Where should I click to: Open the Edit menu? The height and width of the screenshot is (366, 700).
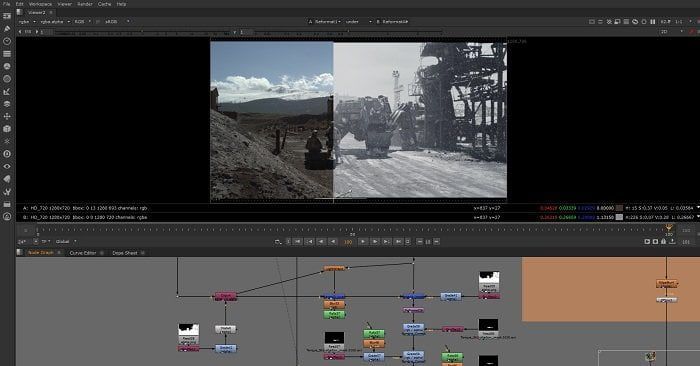(20, 4)
